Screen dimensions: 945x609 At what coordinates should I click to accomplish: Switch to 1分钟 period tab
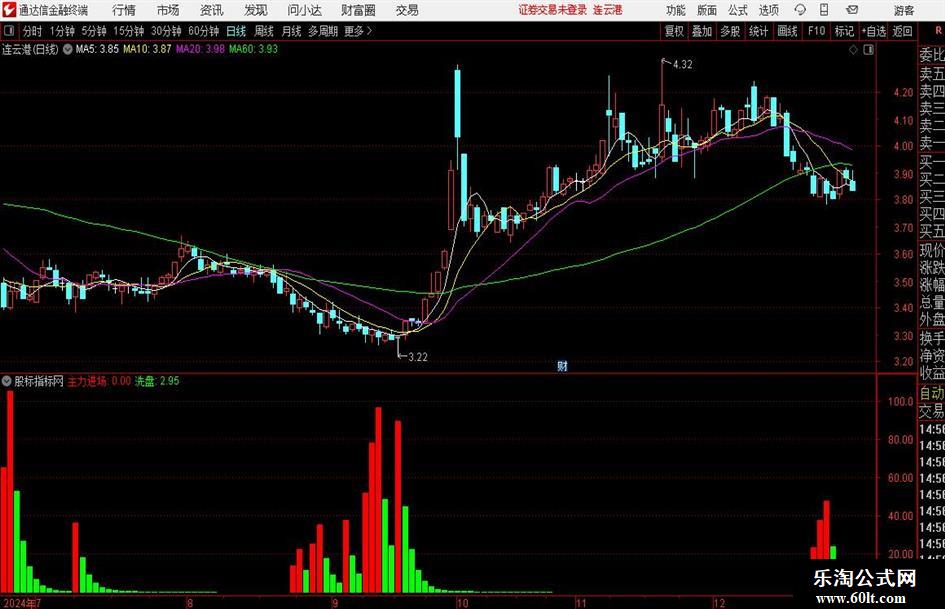[61, 31]
